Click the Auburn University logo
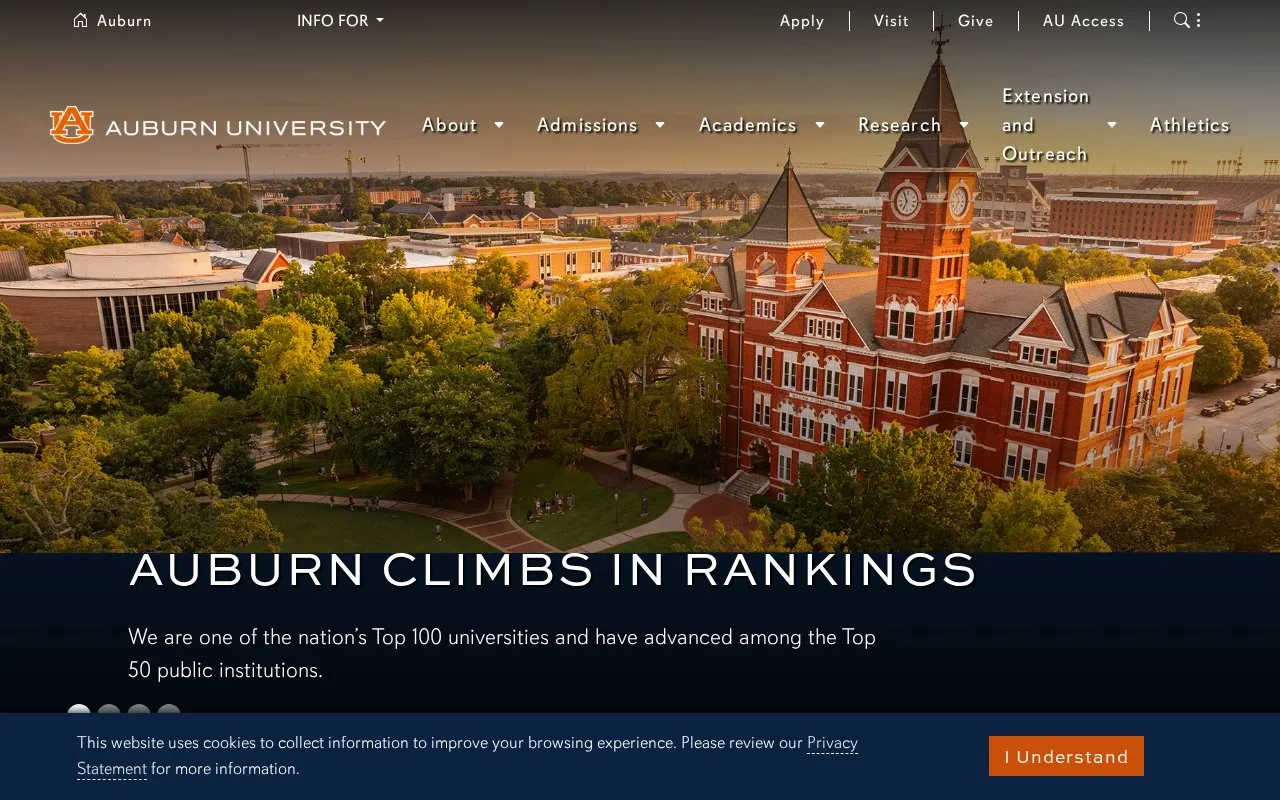 [218, 126]
